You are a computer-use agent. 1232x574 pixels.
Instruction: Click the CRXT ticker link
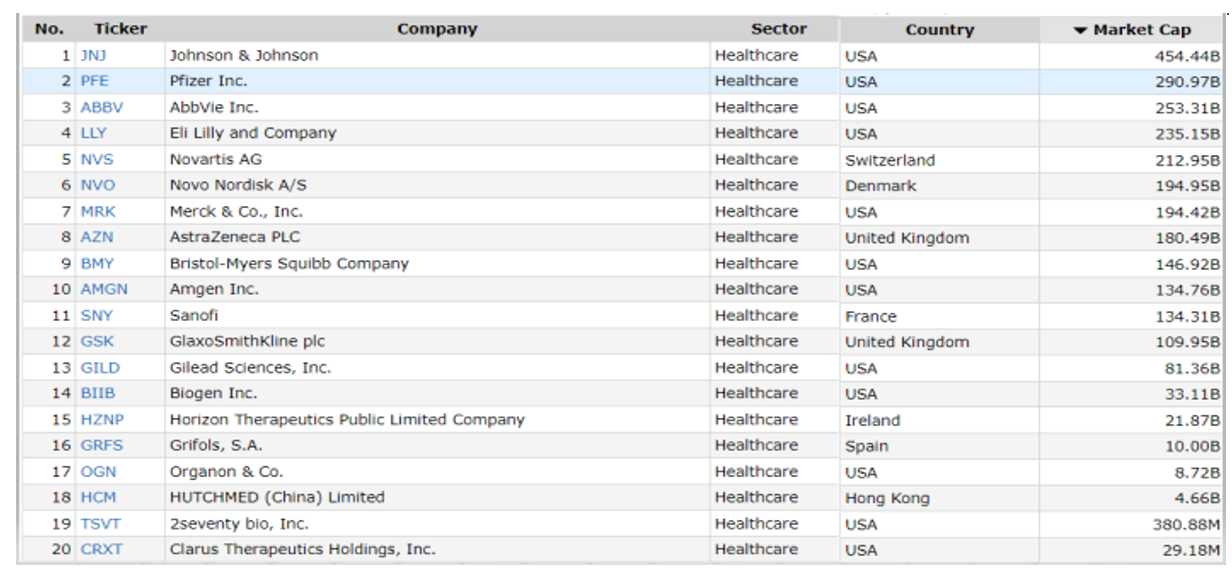[102, 550]
